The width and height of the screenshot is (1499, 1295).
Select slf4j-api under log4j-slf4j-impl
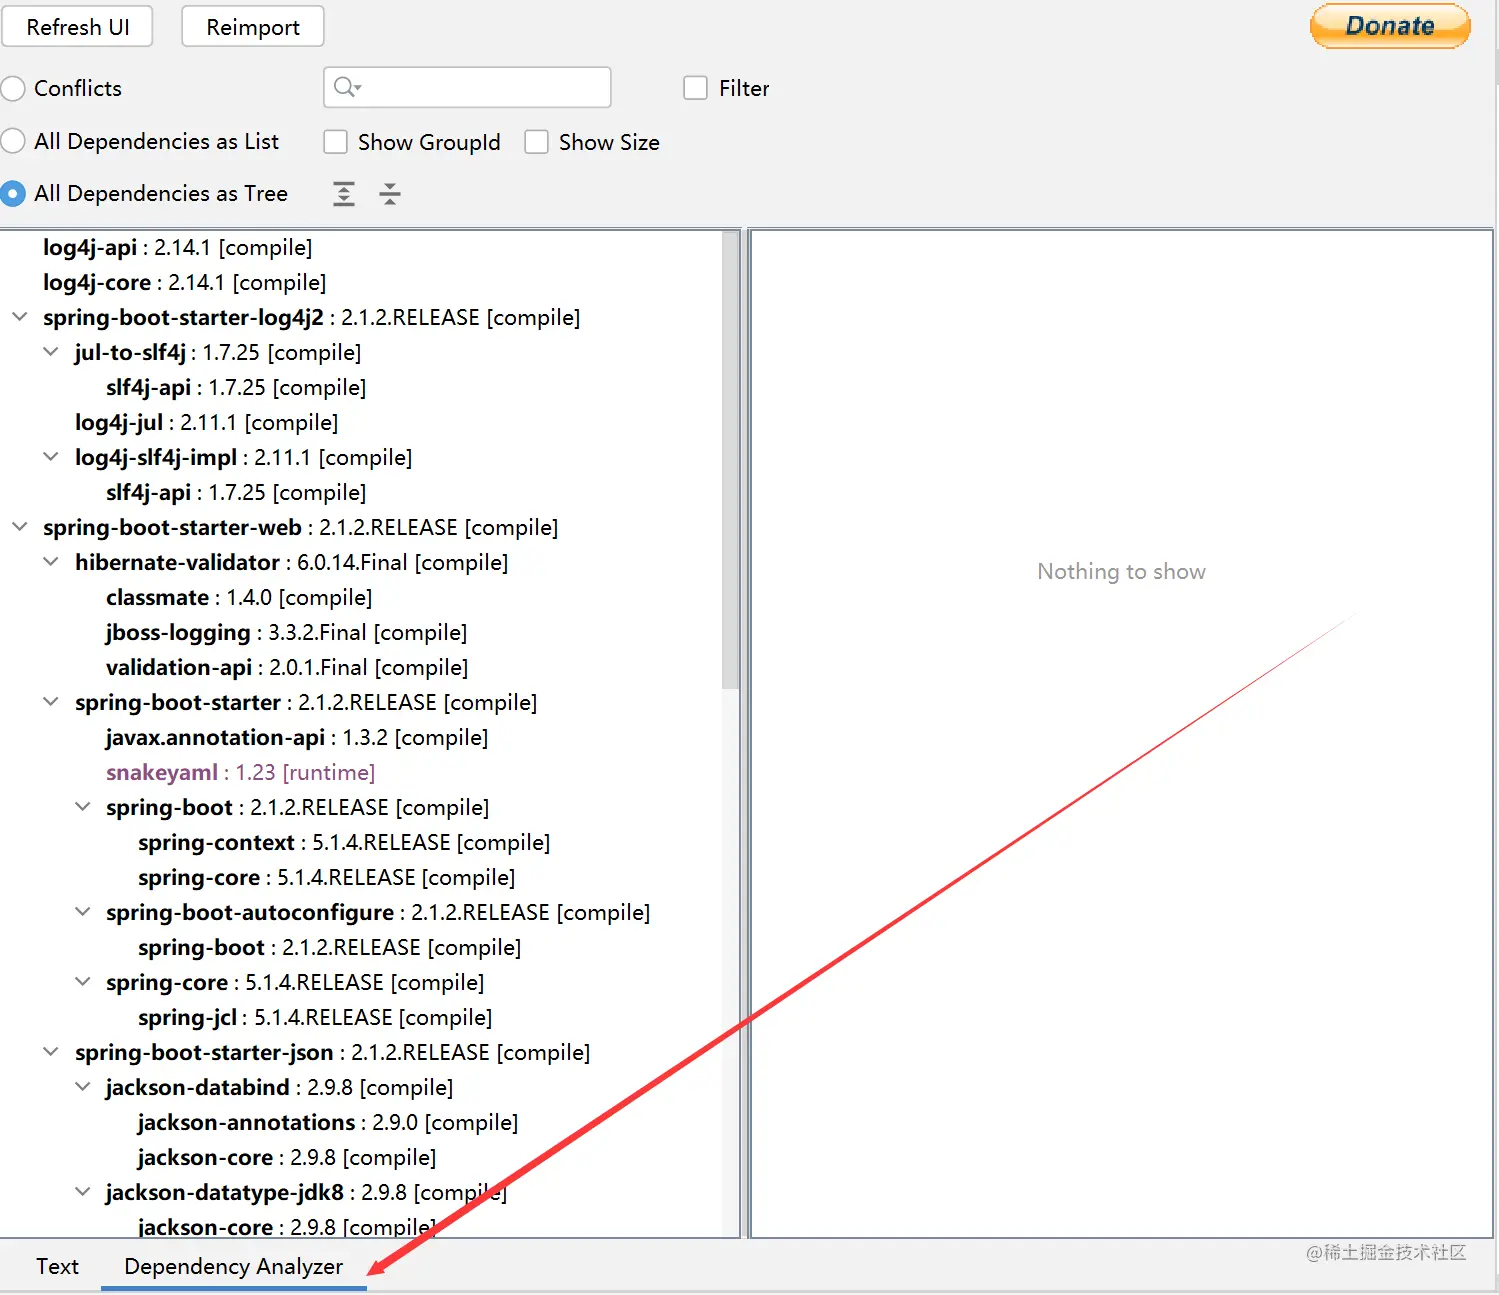pos(236,492)
